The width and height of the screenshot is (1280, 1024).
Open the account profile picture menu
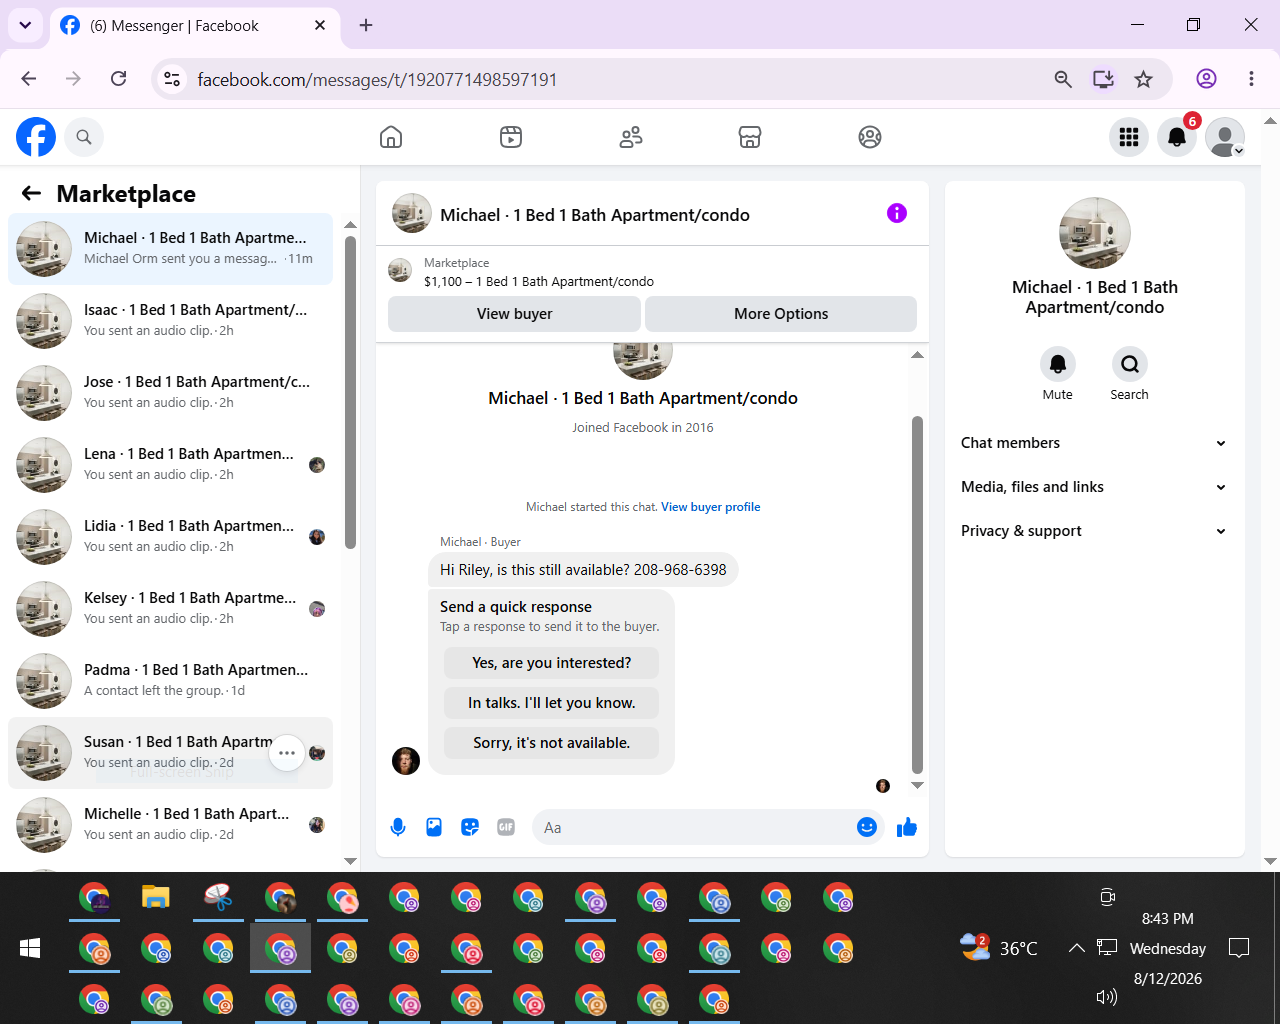pyautogui.click(x=1225, y=137)
